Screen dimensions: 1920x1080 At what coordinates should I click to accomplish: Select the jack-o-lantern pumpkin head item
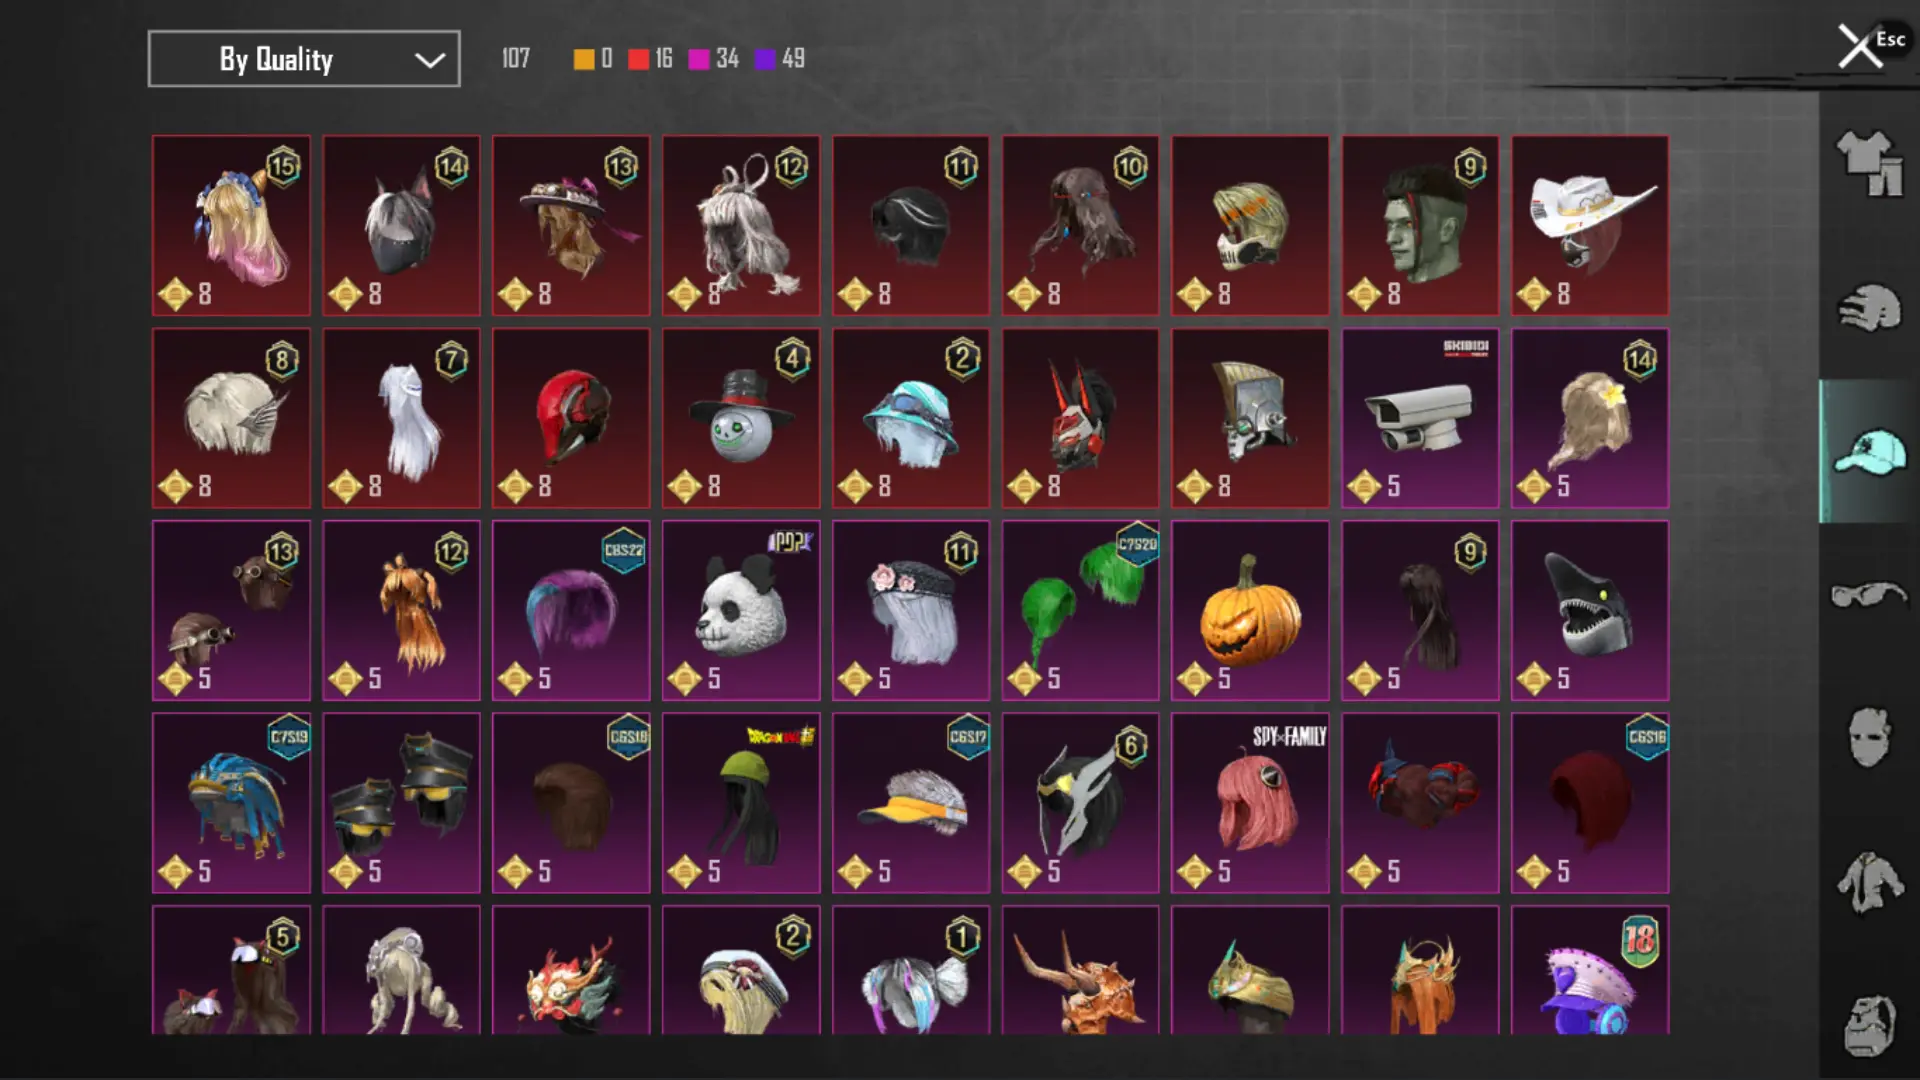click(x=1250, y=610)
